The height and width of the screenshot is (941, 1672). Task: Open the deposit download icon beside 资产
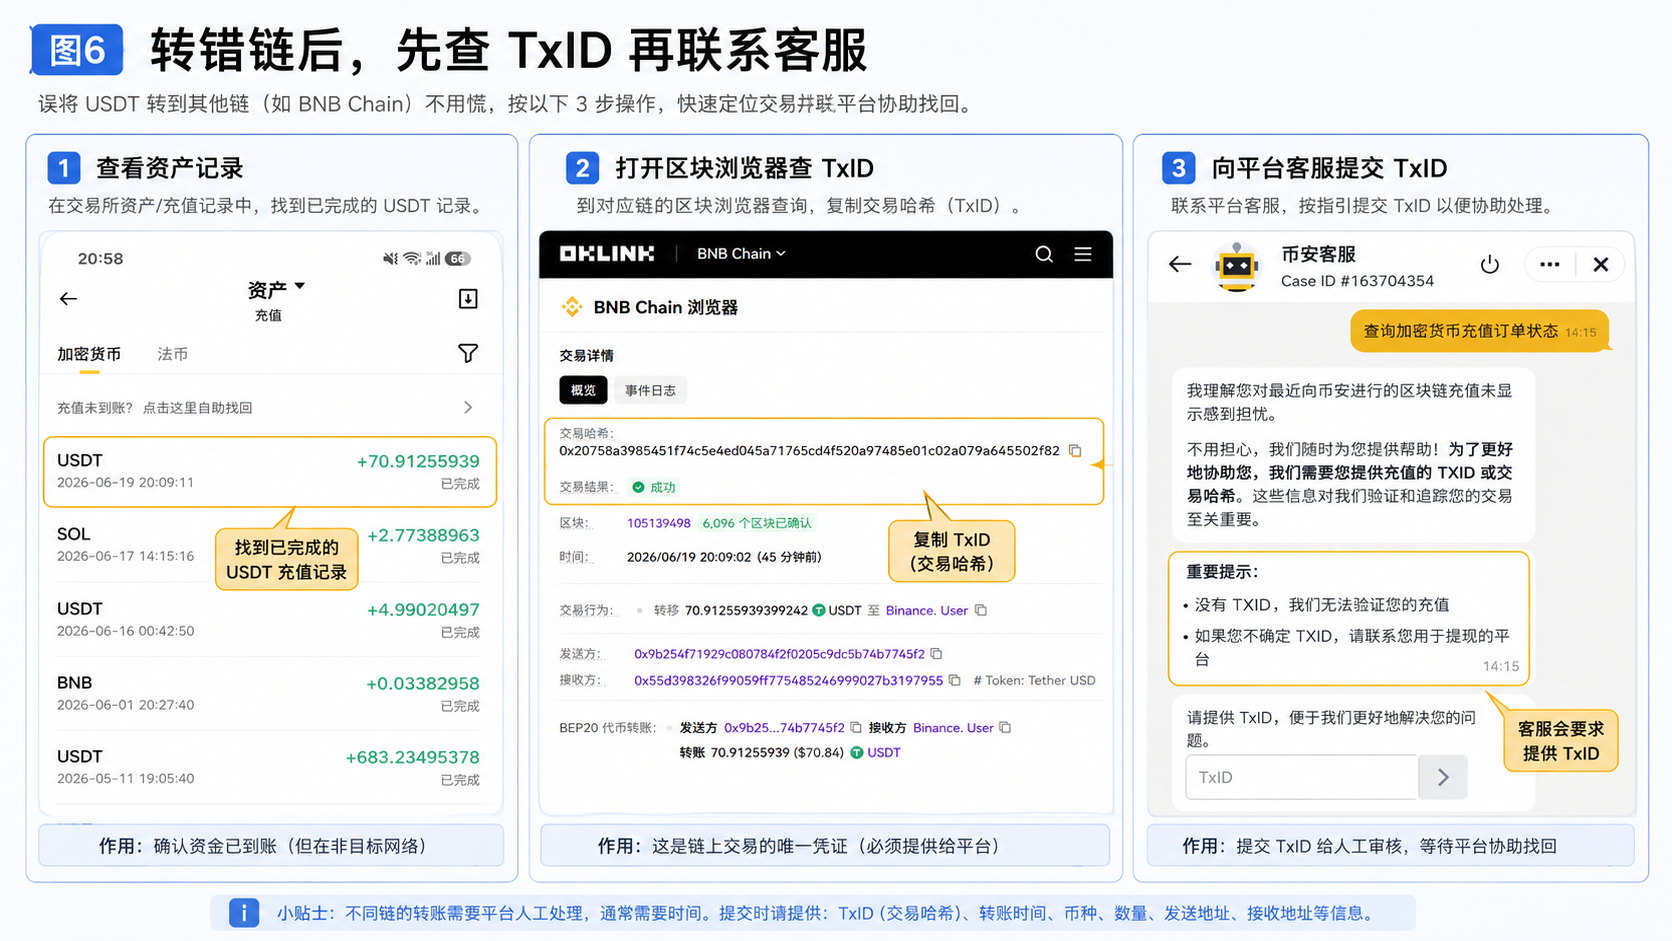468,299
